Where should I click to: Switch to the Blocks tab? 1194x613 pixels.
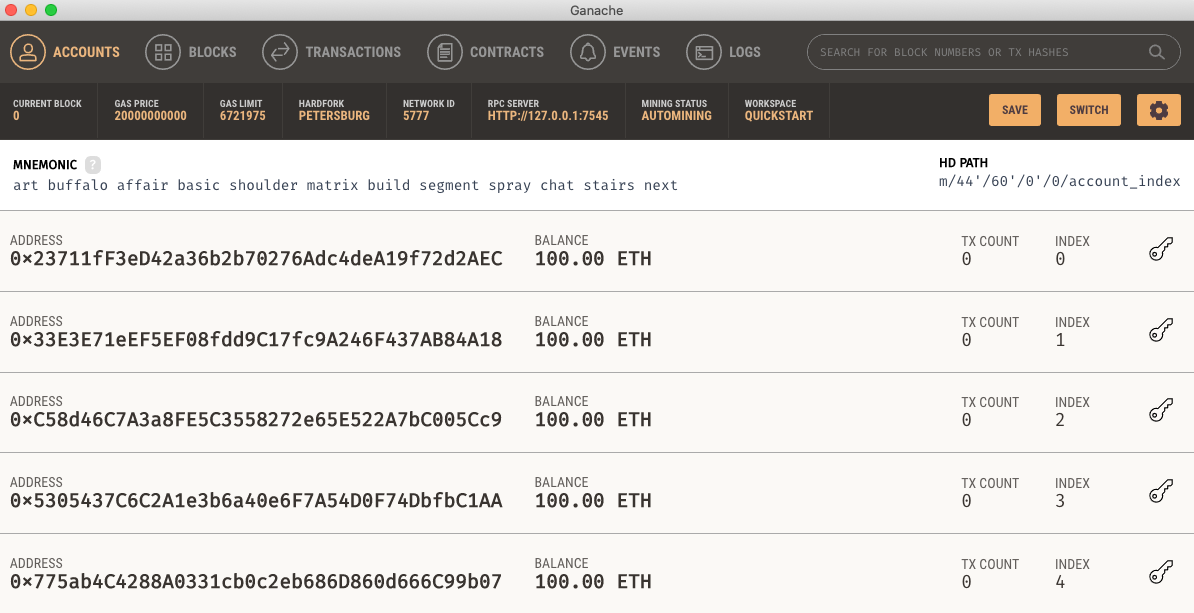191,52
